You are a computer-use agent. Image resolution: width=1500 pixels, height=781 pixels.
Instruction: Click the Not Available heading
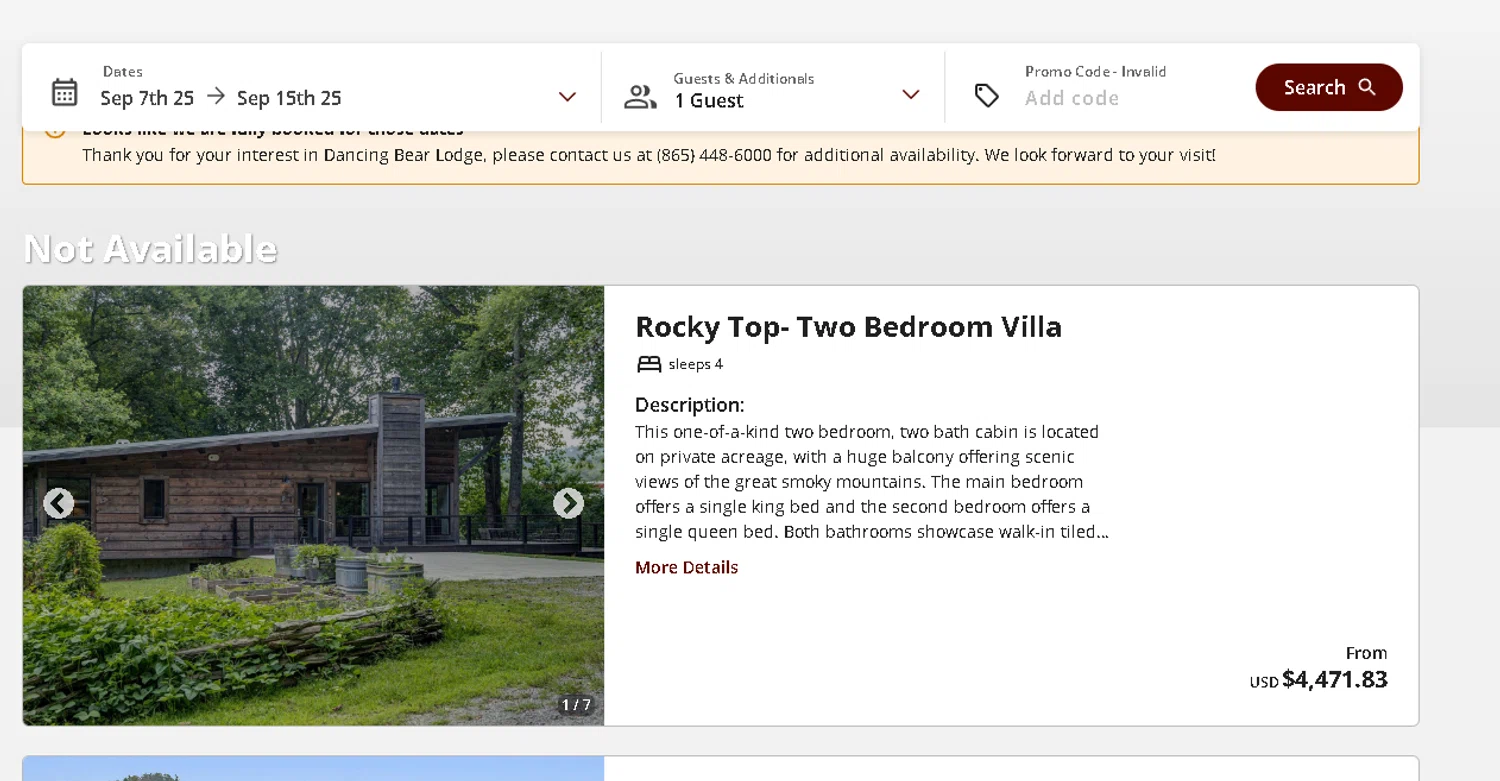pos(150,248)
